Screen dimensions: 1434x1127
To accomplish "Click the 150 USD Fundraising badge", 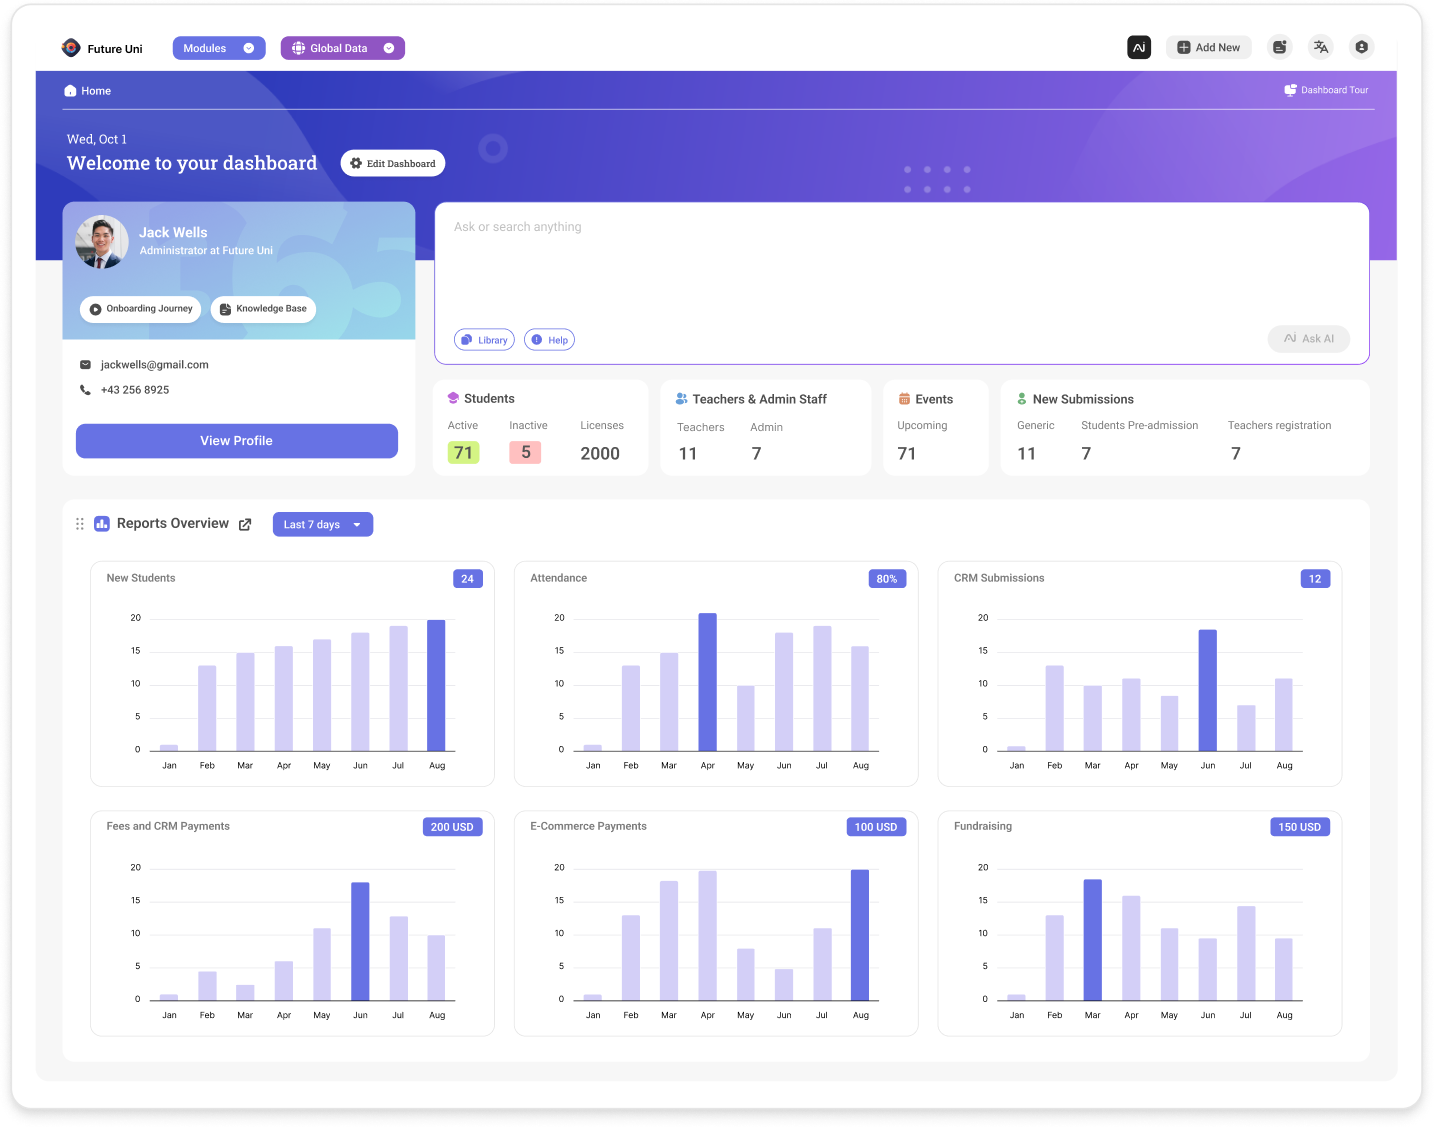I will pyautogui.click(x=1300, y=827).
